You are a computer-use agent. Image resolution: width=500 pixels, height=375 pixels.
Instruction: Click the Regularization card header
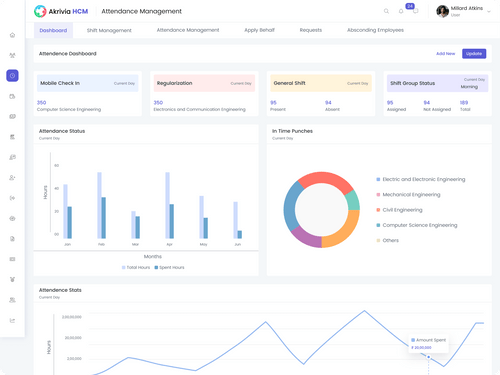204,83
